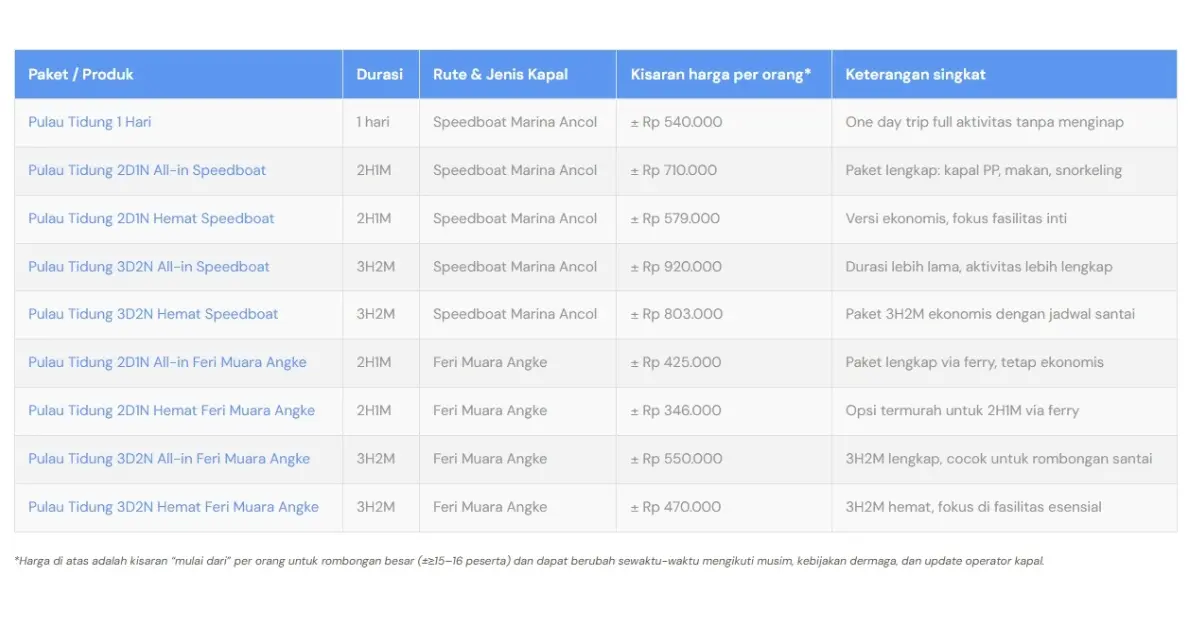Viewport: 1200px width, 628px height.
Task: Open Pulau Tidung 2D1N All-in Speedboat link
Action: tap(146, 170)
